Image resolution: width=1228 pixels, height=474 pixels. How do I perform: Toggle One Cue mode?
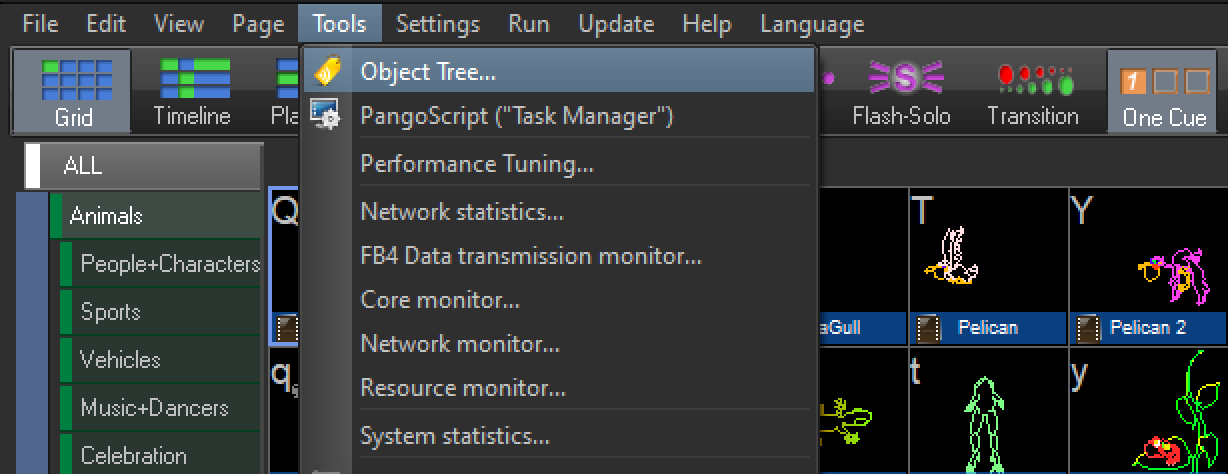click(1164, 92)
